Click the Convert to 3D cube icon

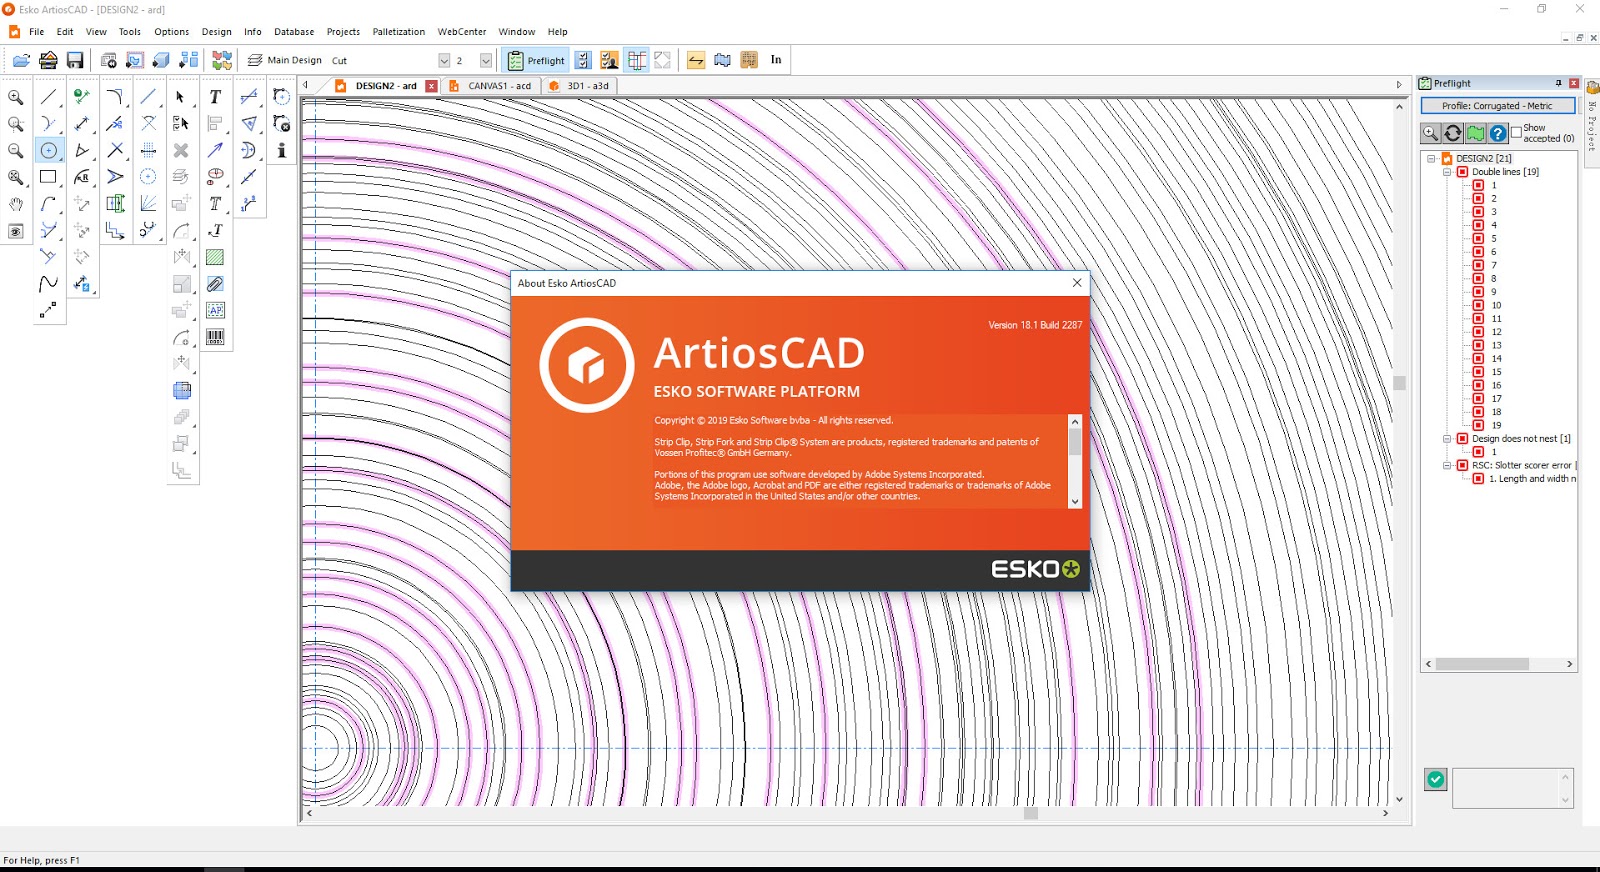[161, 60]
